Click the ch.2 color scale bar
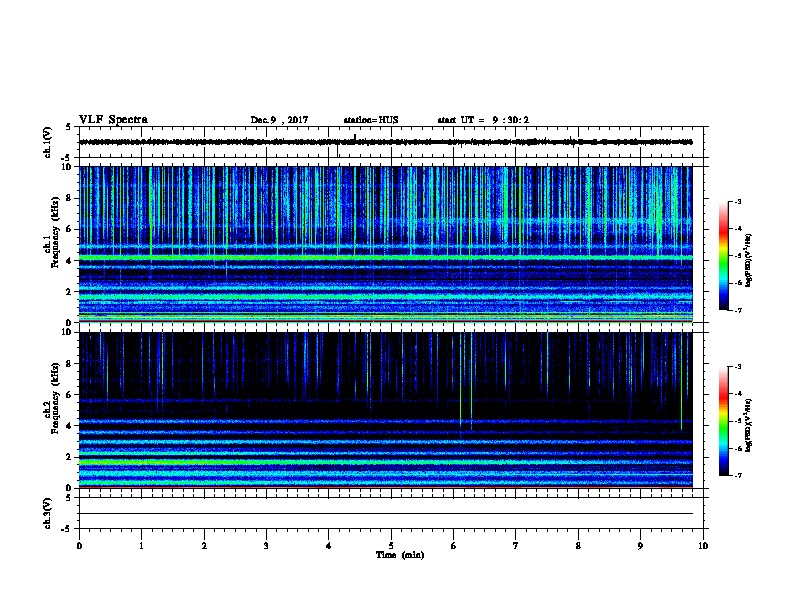The width and height of the screenshot is (792, 612). click(723, 421)
